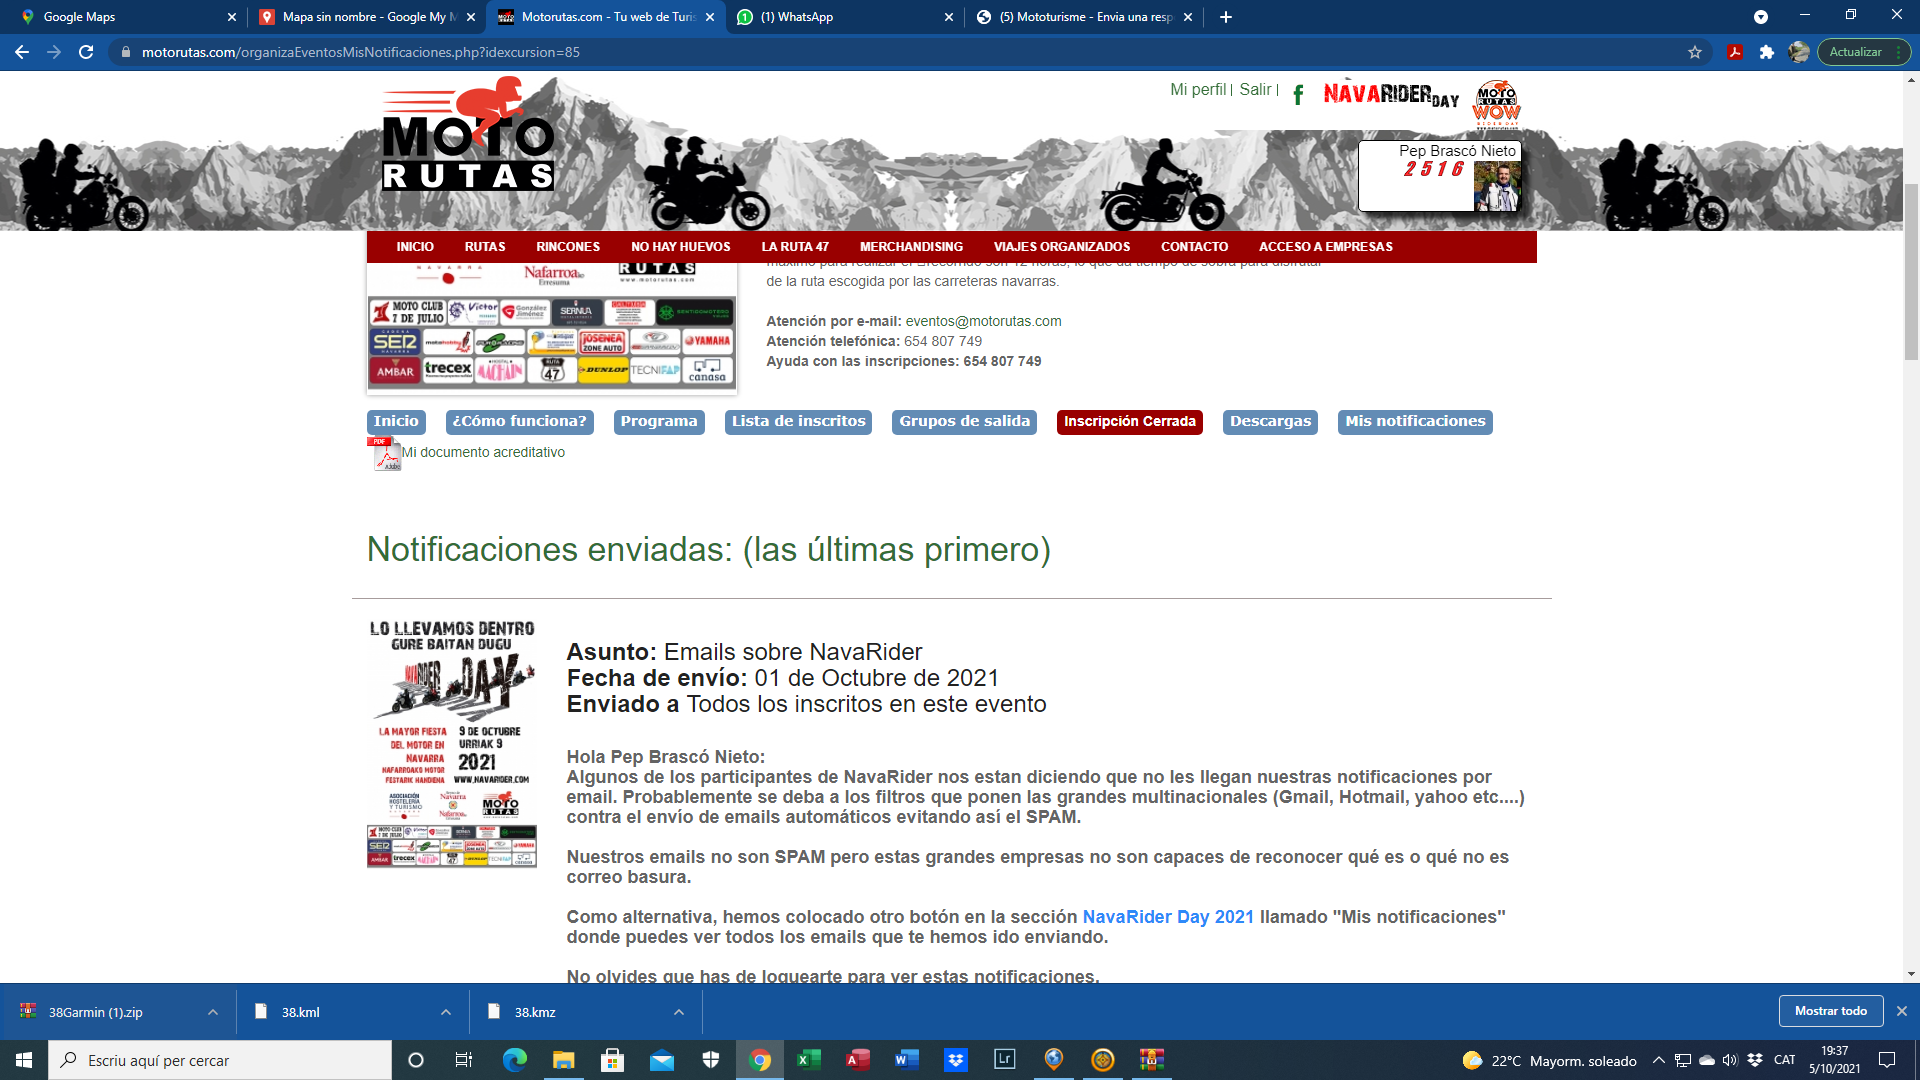Screen dimensions: 1920x1080
Task: Click the Mi perfil link
Action: (x=1198, y=90)
